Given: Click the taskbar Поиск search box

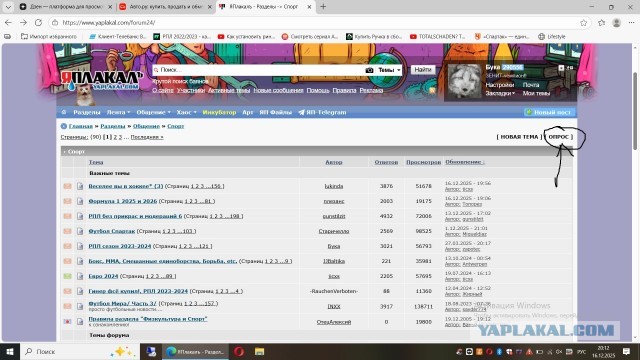Looking at the screenshot, I should point(80,351).
